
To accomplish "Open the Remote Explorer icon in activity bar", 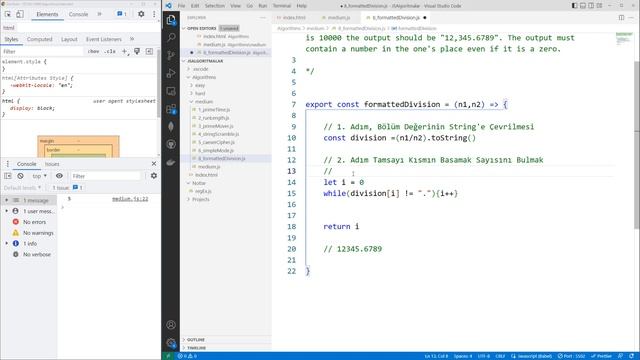I will coord(171,91).
